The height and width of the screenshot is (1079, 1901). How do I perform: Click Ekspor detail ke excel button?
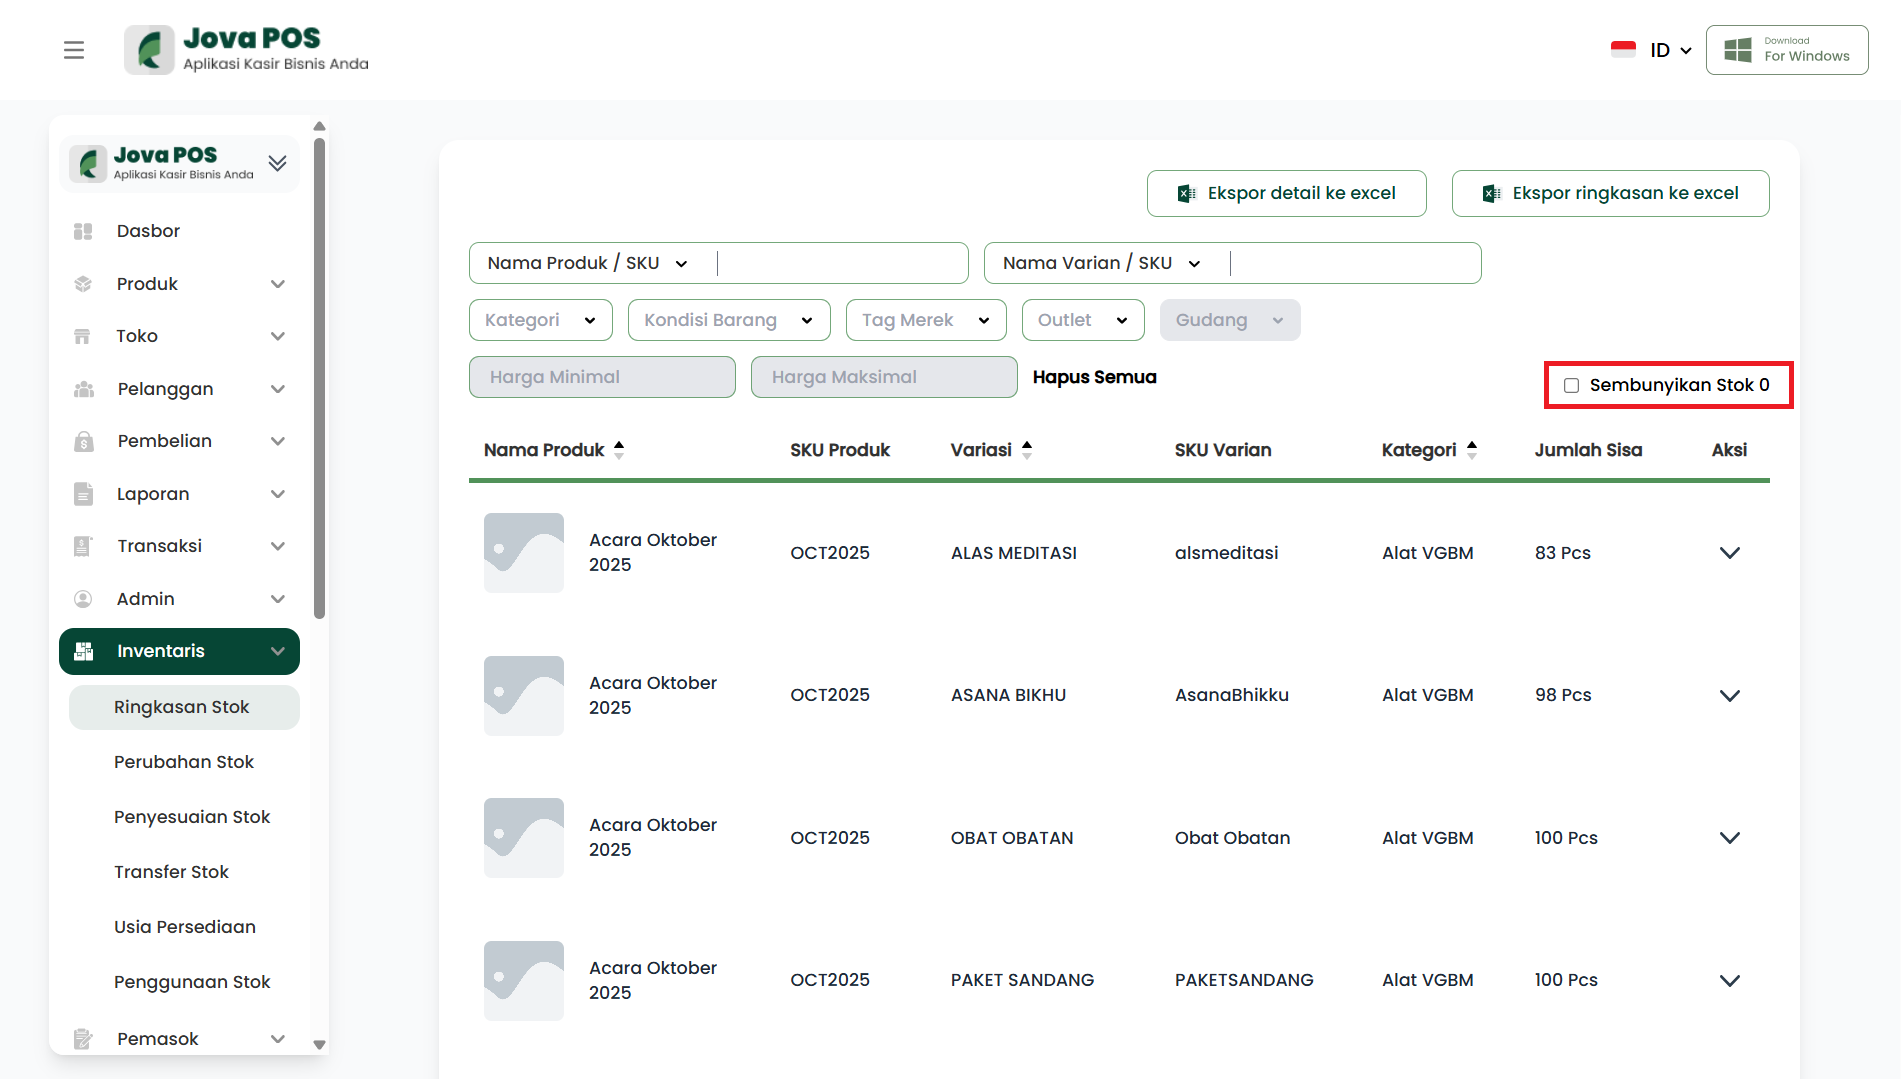click(1286, 193)
